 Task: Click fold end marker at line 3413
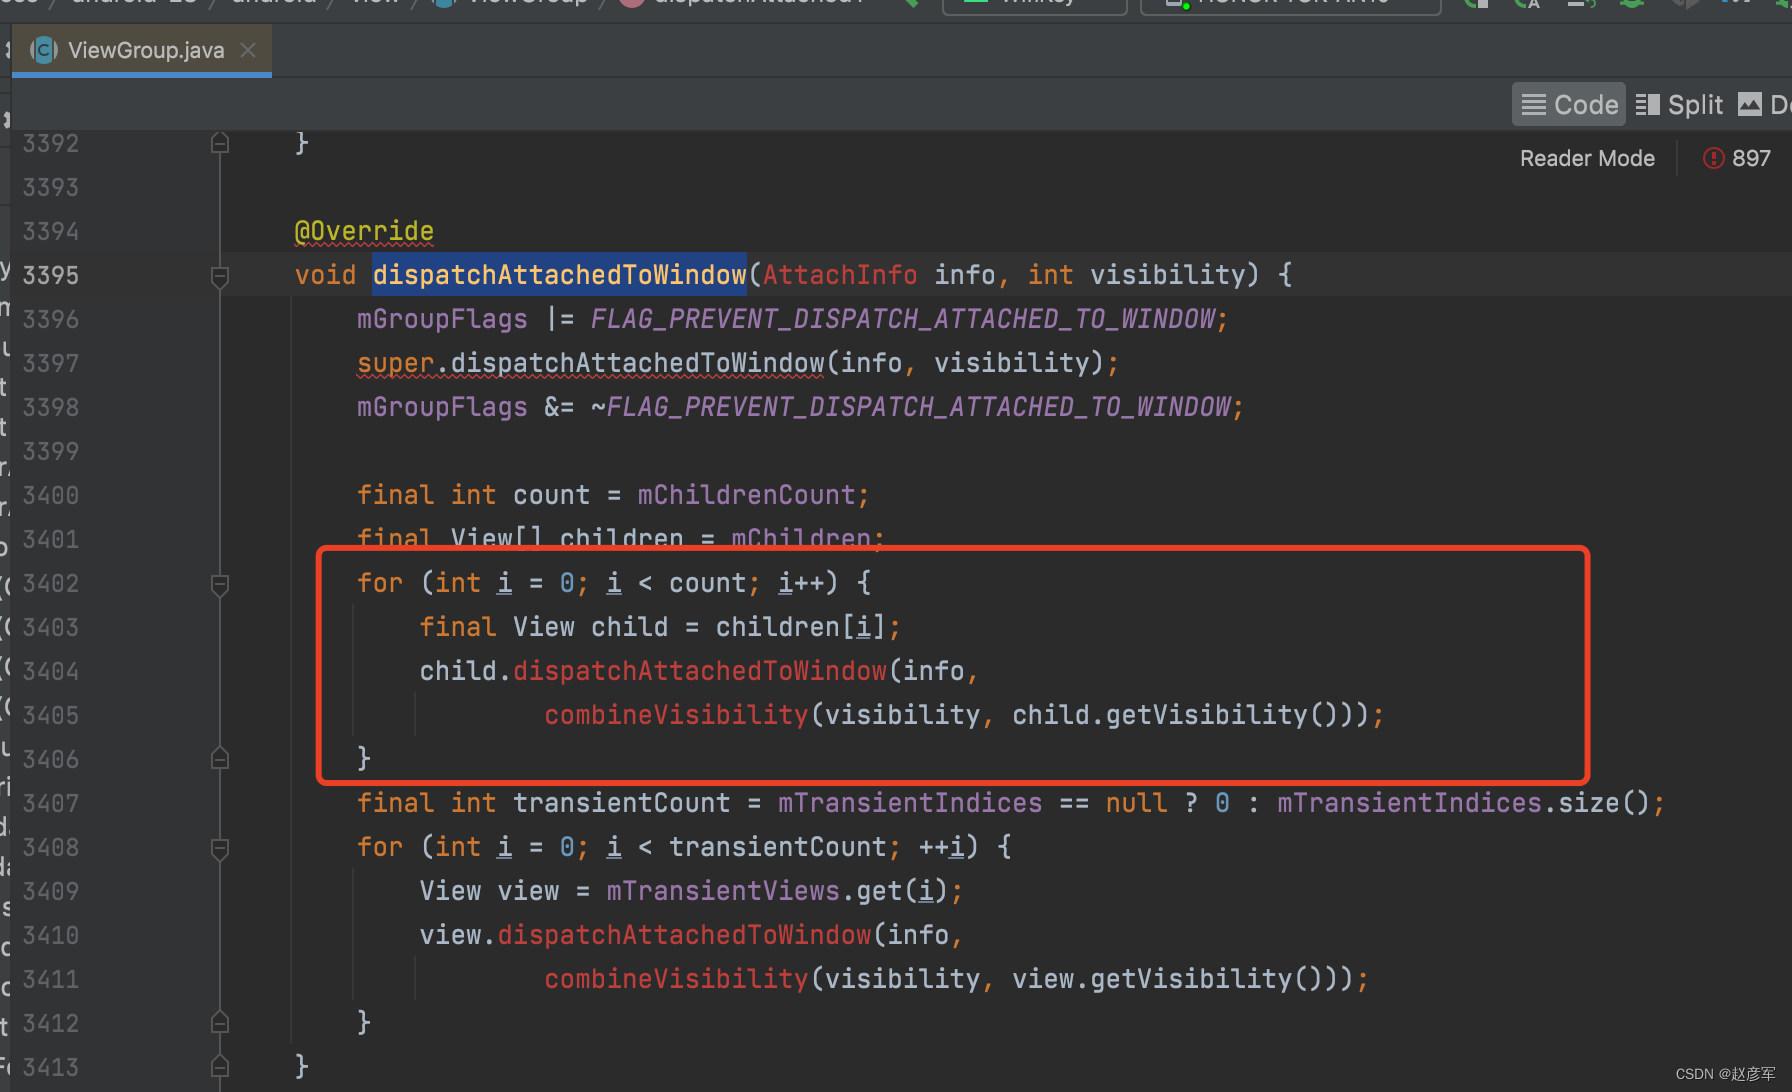click(220, 1067)
